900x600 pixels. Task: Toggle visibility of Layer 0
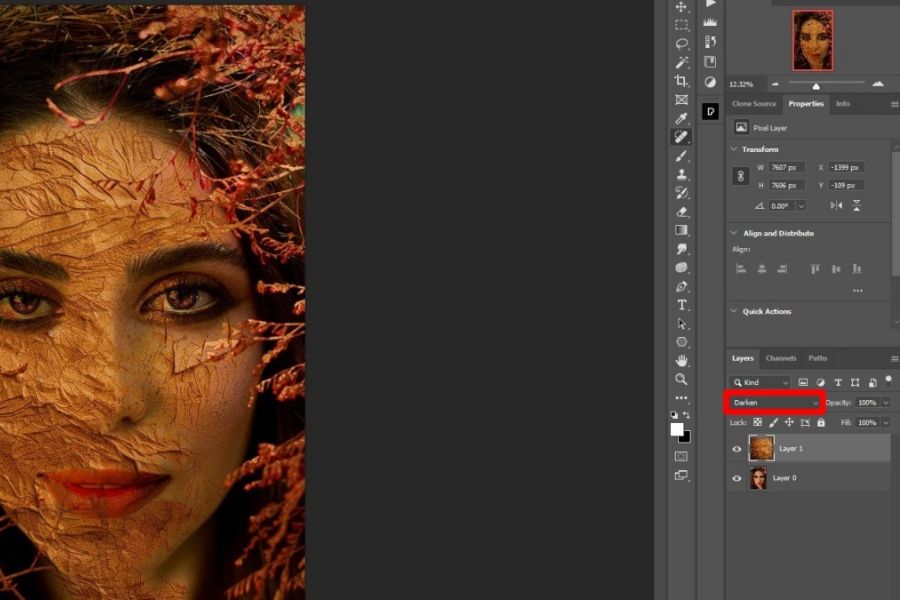pos(737,479)
